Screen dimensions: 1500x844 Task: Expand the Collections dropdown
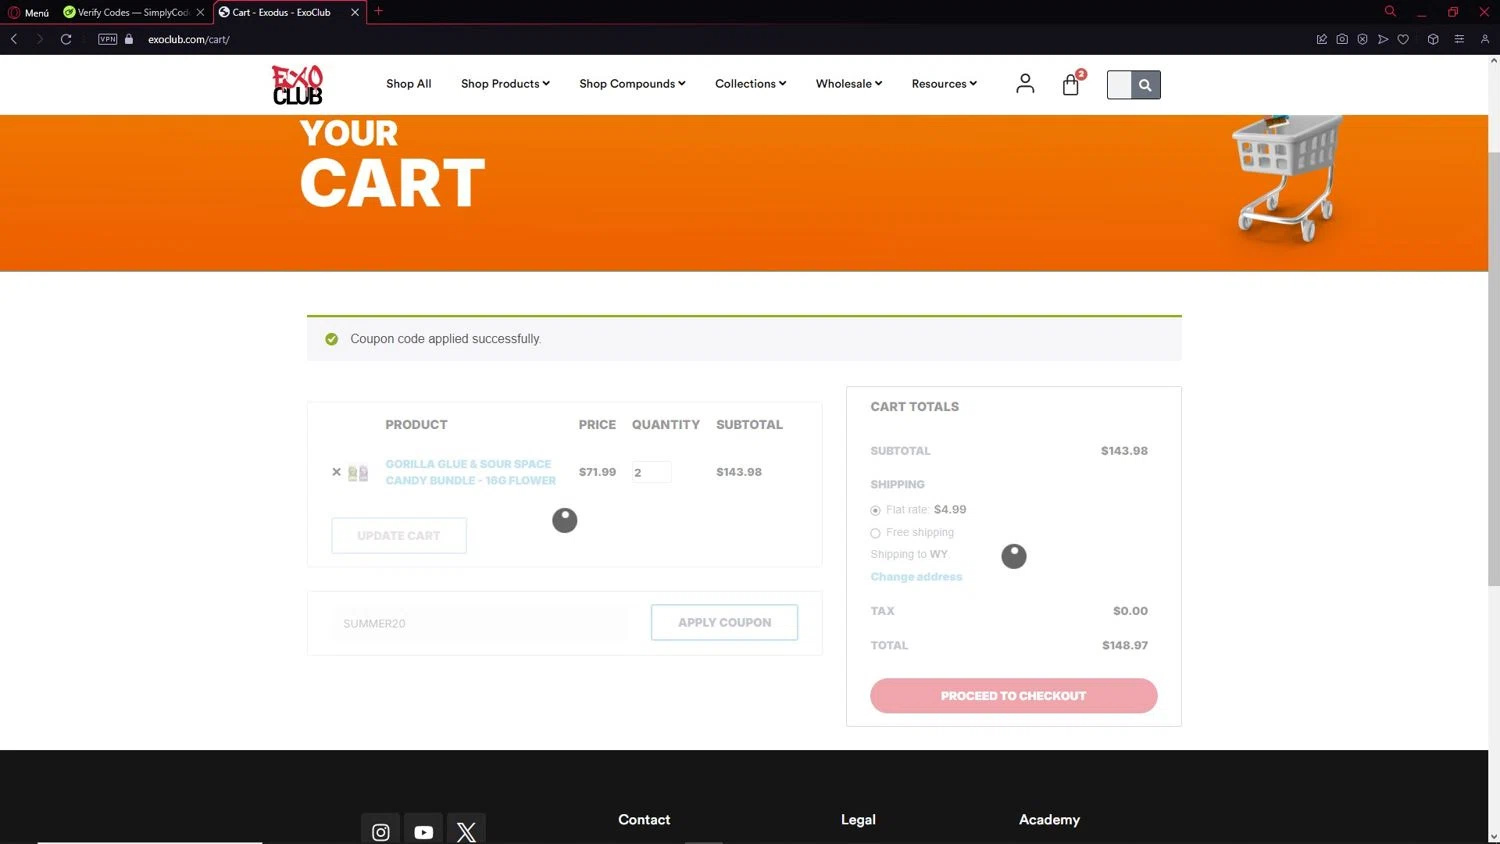pyautogui.click(x=750, y=84)
